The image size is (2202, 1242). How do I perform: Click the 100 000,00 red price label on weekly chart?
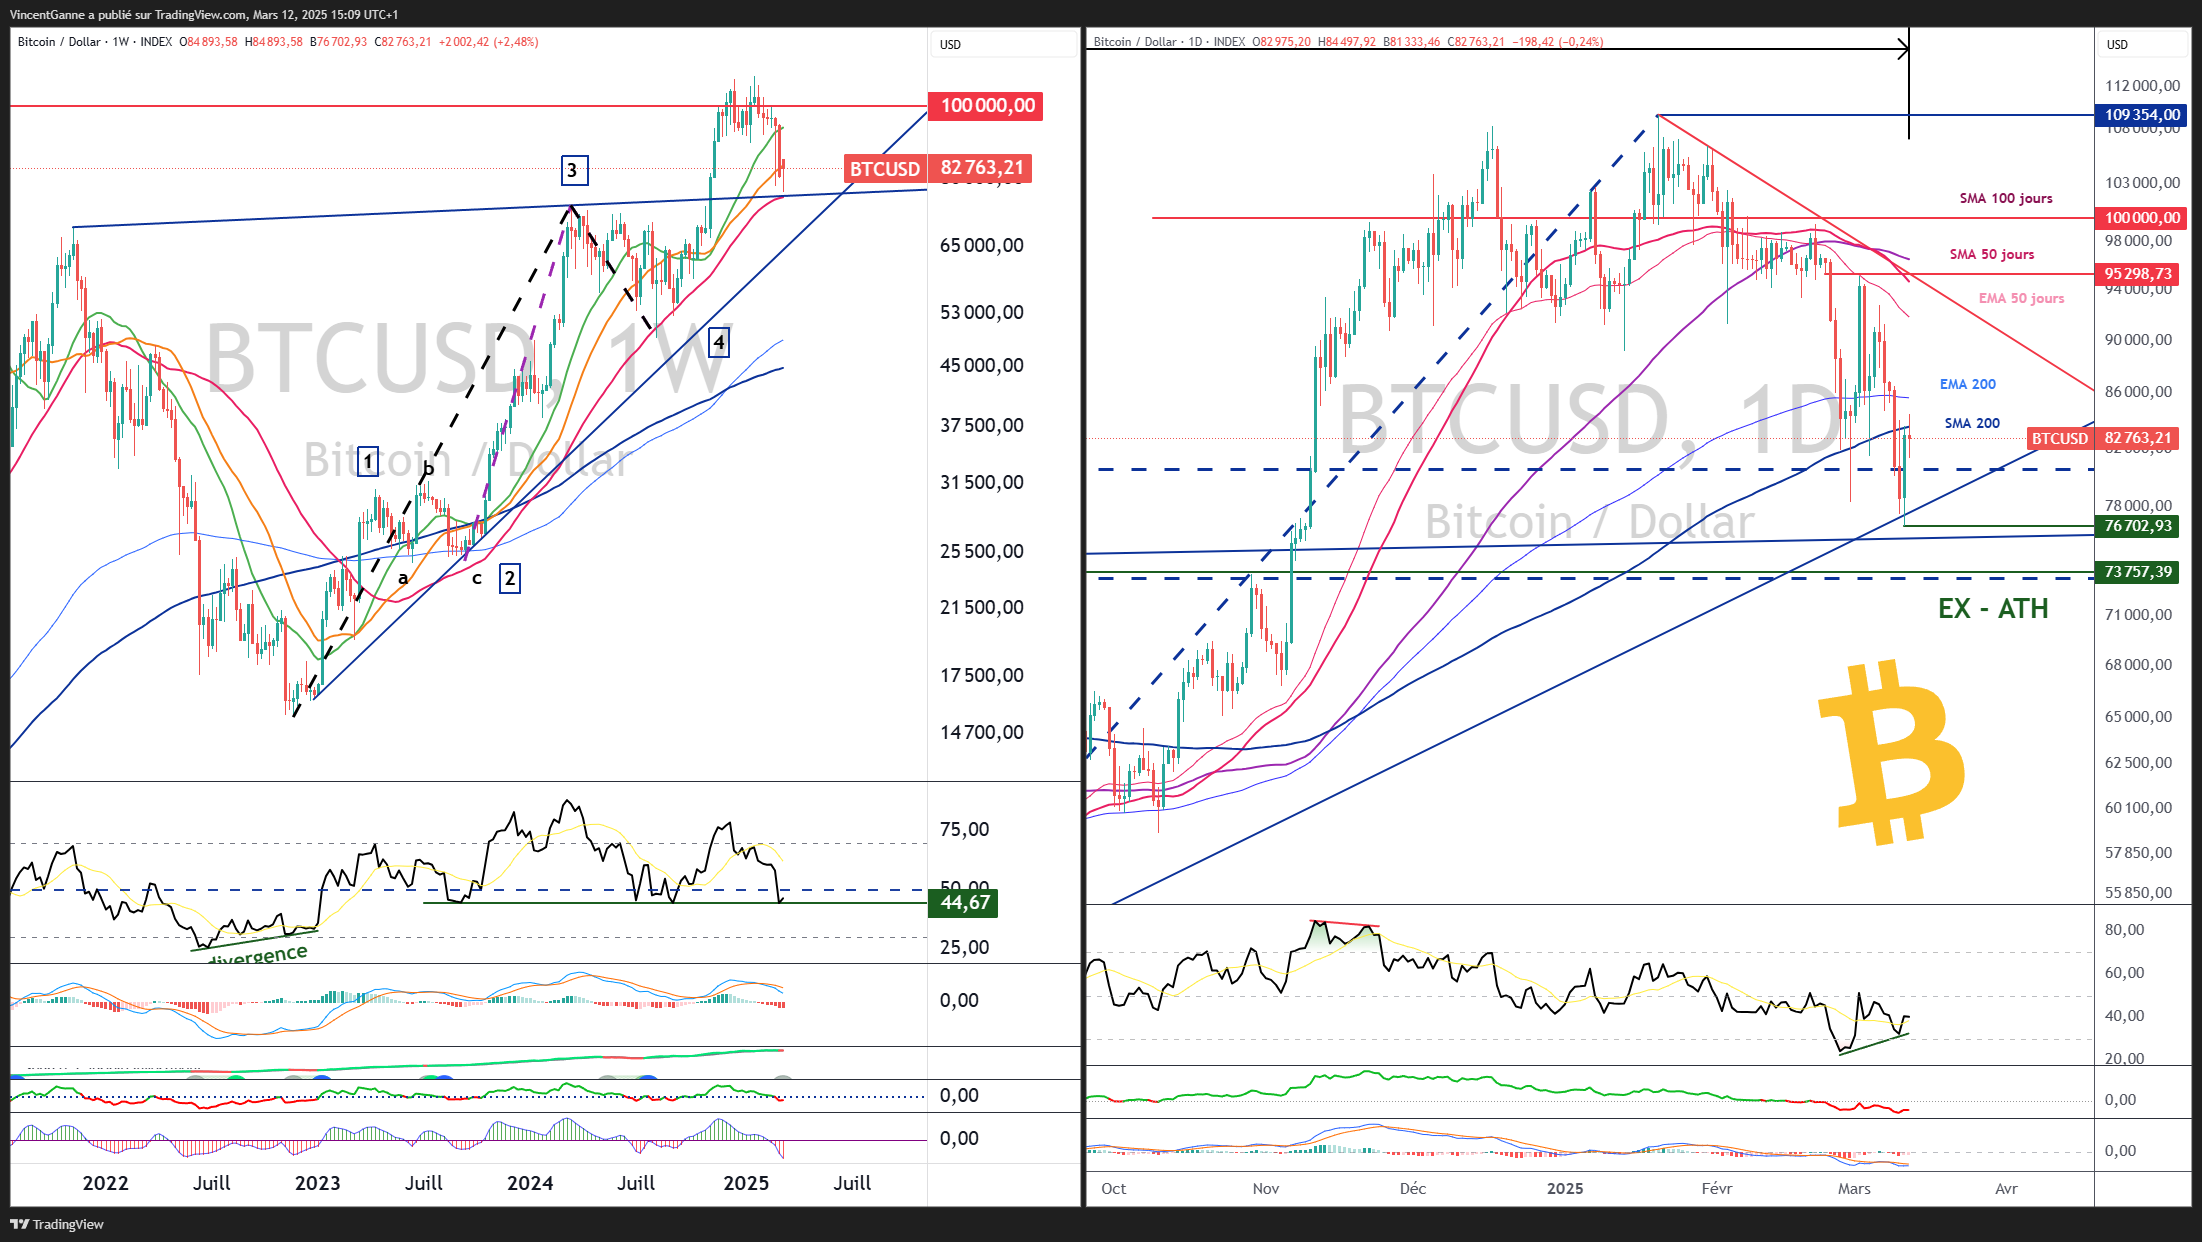pos(986,106)
